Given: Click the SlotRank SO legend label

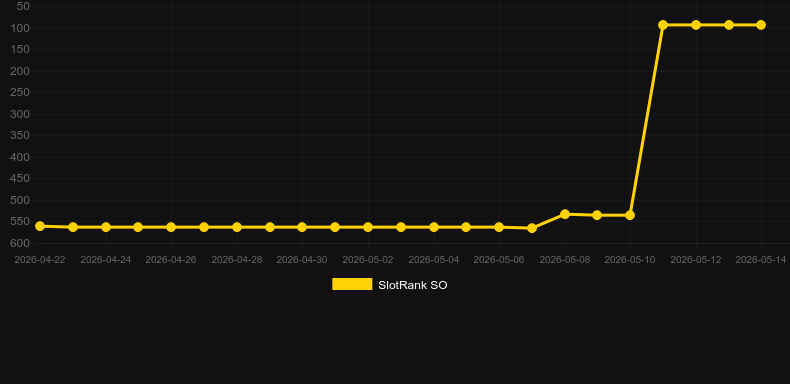Looking at the screenshot, I should (413, 285).
